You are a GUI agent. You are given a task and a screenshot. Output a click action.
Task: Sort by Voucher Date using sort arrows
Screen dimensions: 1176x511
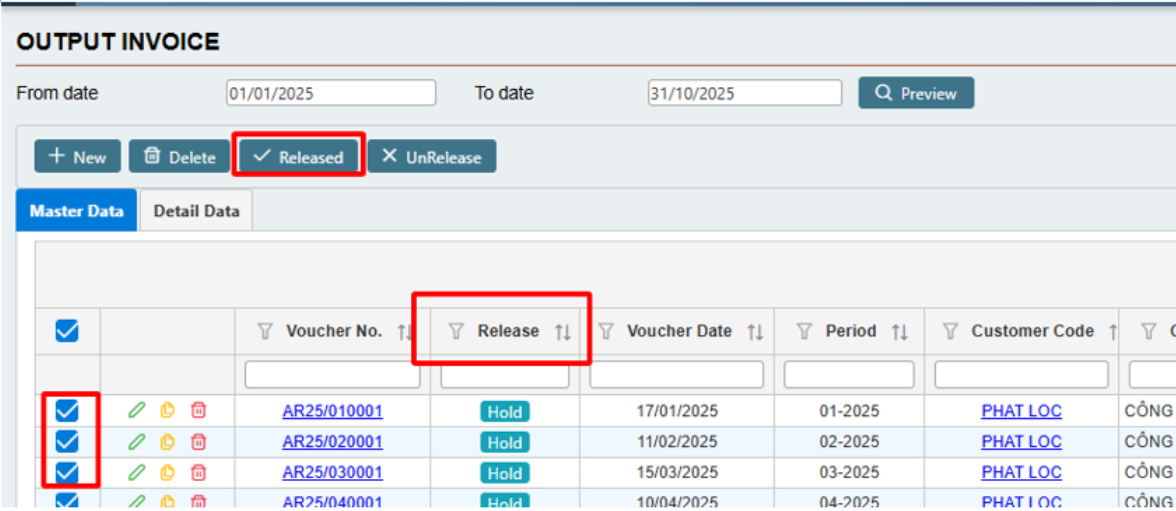[x=755, y=332]
